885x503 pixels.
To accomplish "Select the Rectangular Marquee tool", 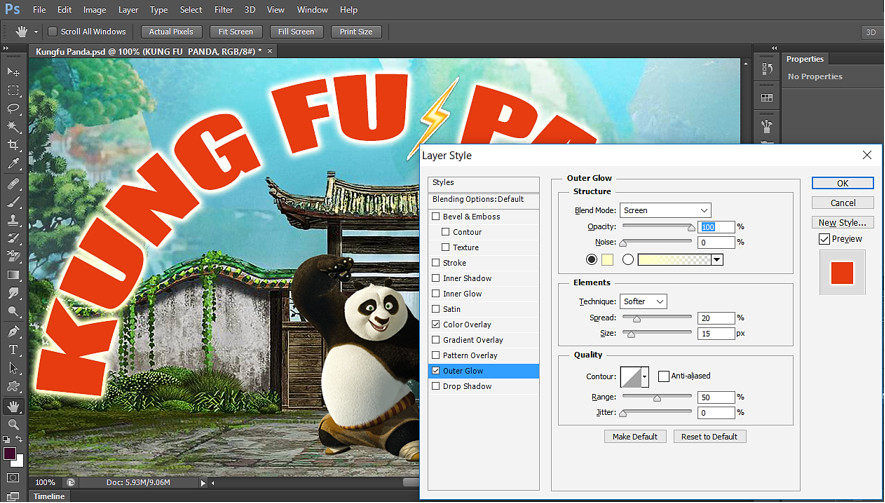I will (x=13, y=90).
